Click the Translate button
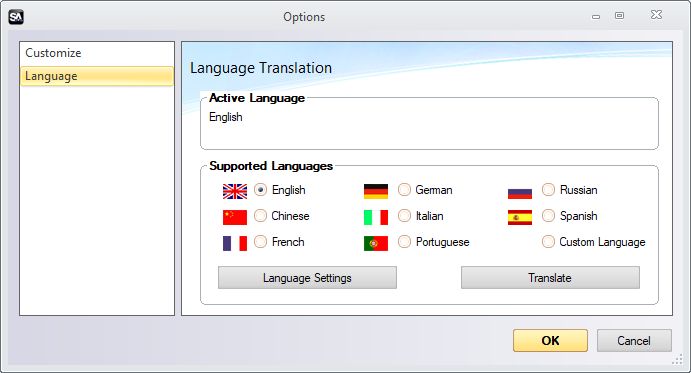The width and height of the screenshot is (691, 373). pyautogui.click(x=550, y=278)
